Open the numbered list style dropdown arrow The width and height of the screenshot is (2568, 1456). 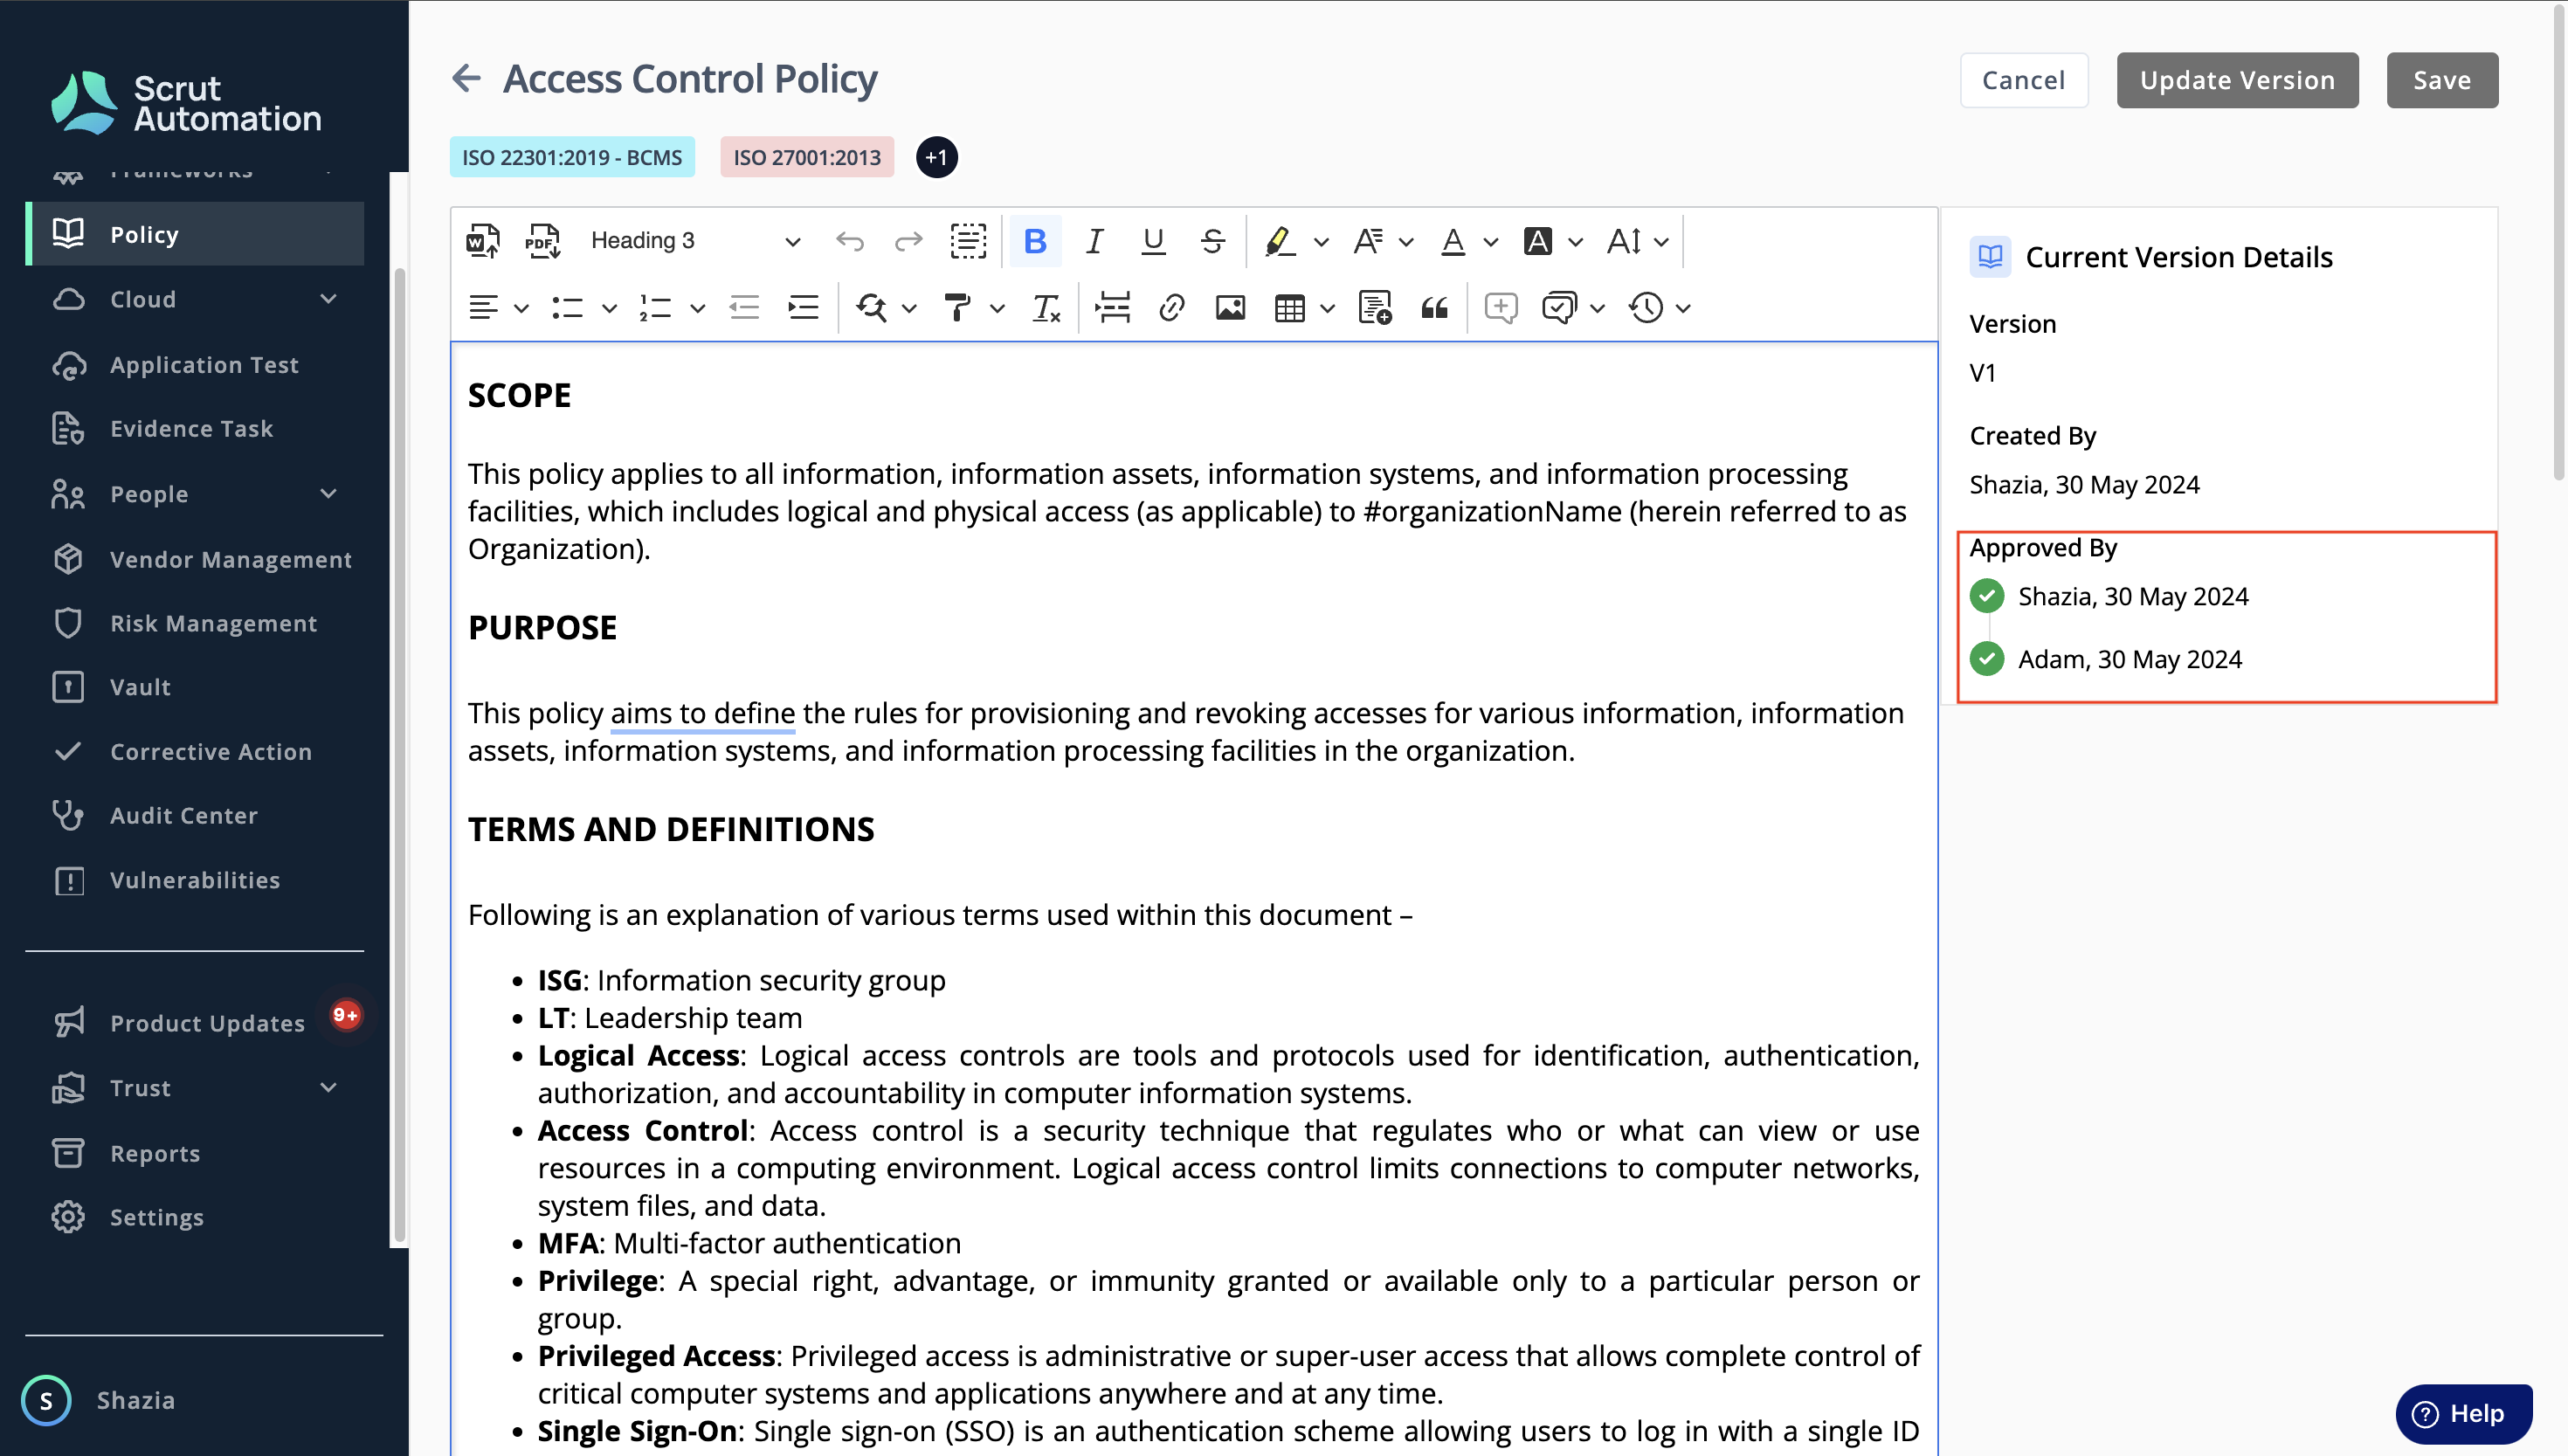tap(698, 309)
